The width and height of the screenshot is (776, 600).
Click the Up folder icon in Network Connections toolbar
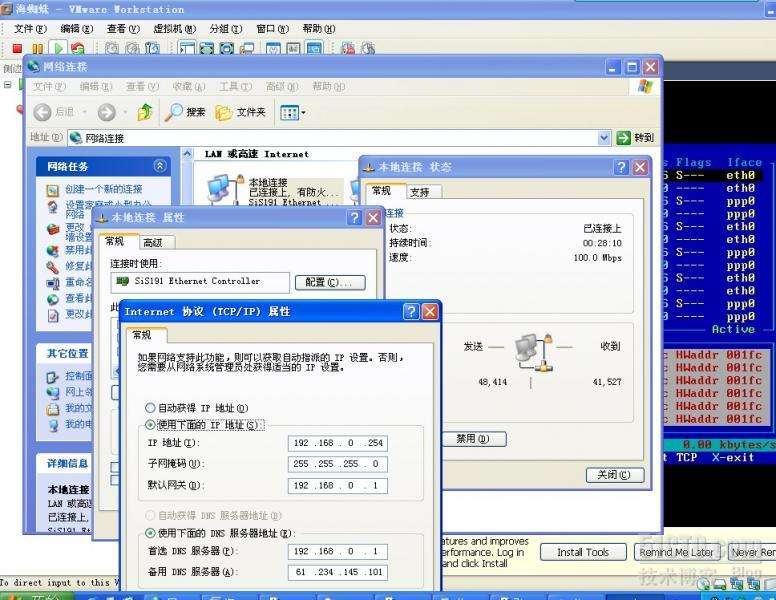click(145, 112)
